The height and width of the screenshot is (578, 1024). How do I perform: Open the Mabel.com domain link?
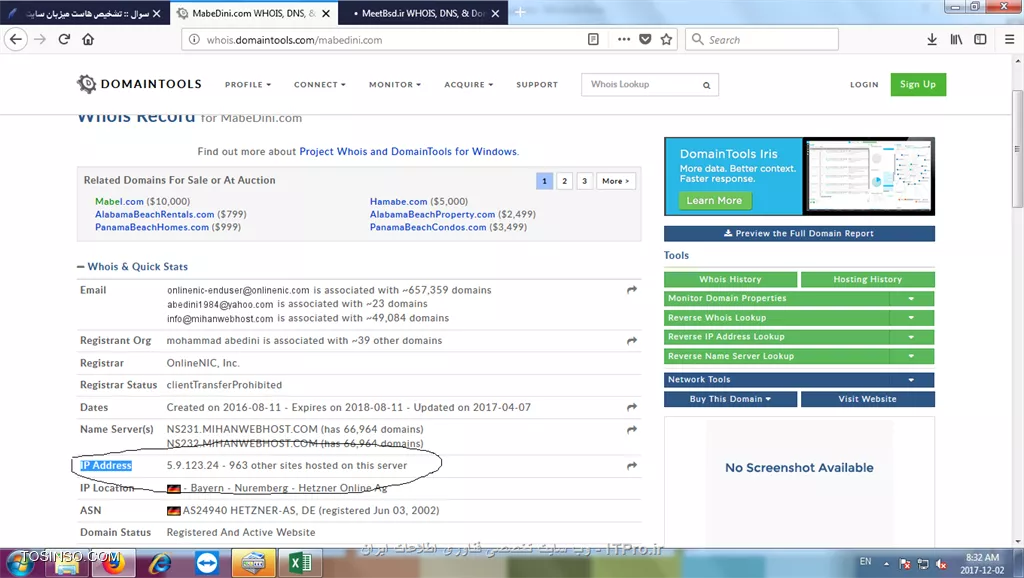point(119,202)
